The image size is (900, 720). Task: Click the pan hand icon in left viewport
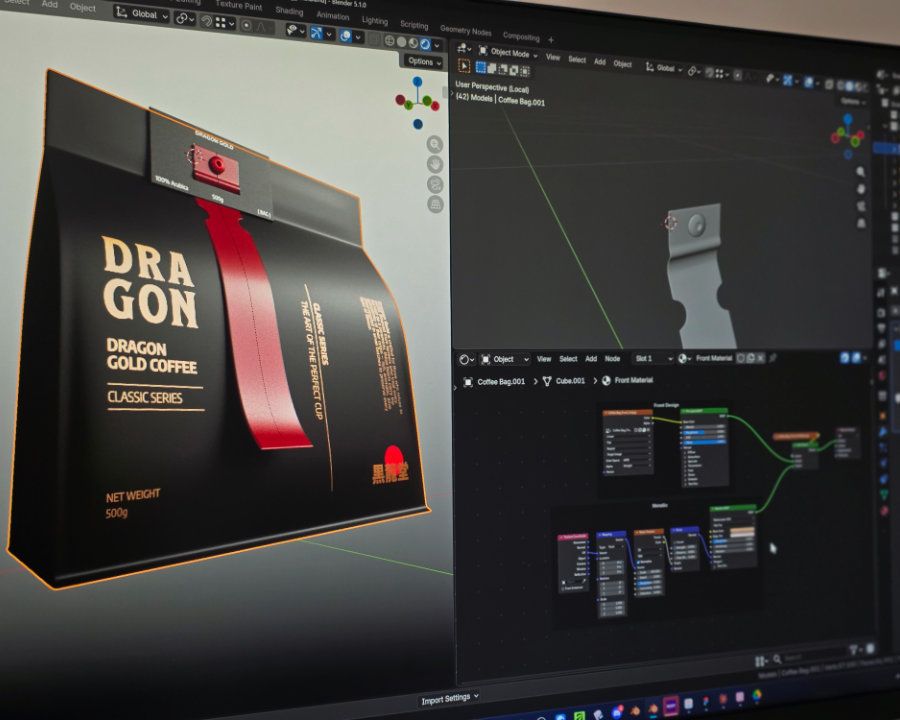point(436,164)
